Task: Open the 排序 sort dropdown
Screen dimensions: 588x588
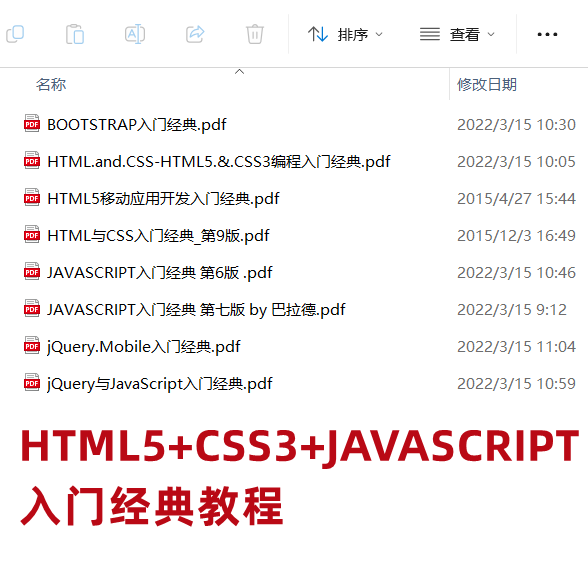Action: 345,34
